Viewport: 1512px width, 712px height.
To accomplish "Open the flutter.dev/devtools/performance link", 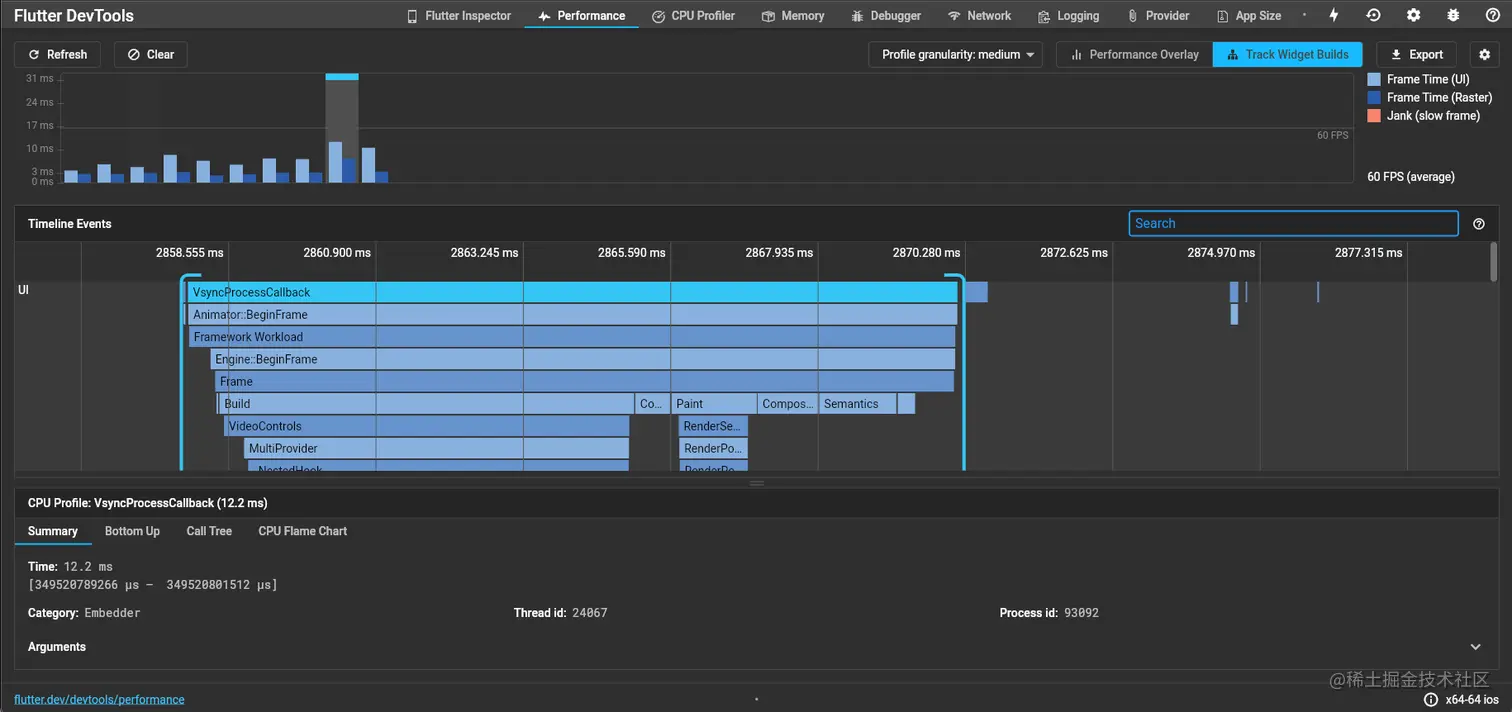I will pyautogui.click(x=99, y=700).
